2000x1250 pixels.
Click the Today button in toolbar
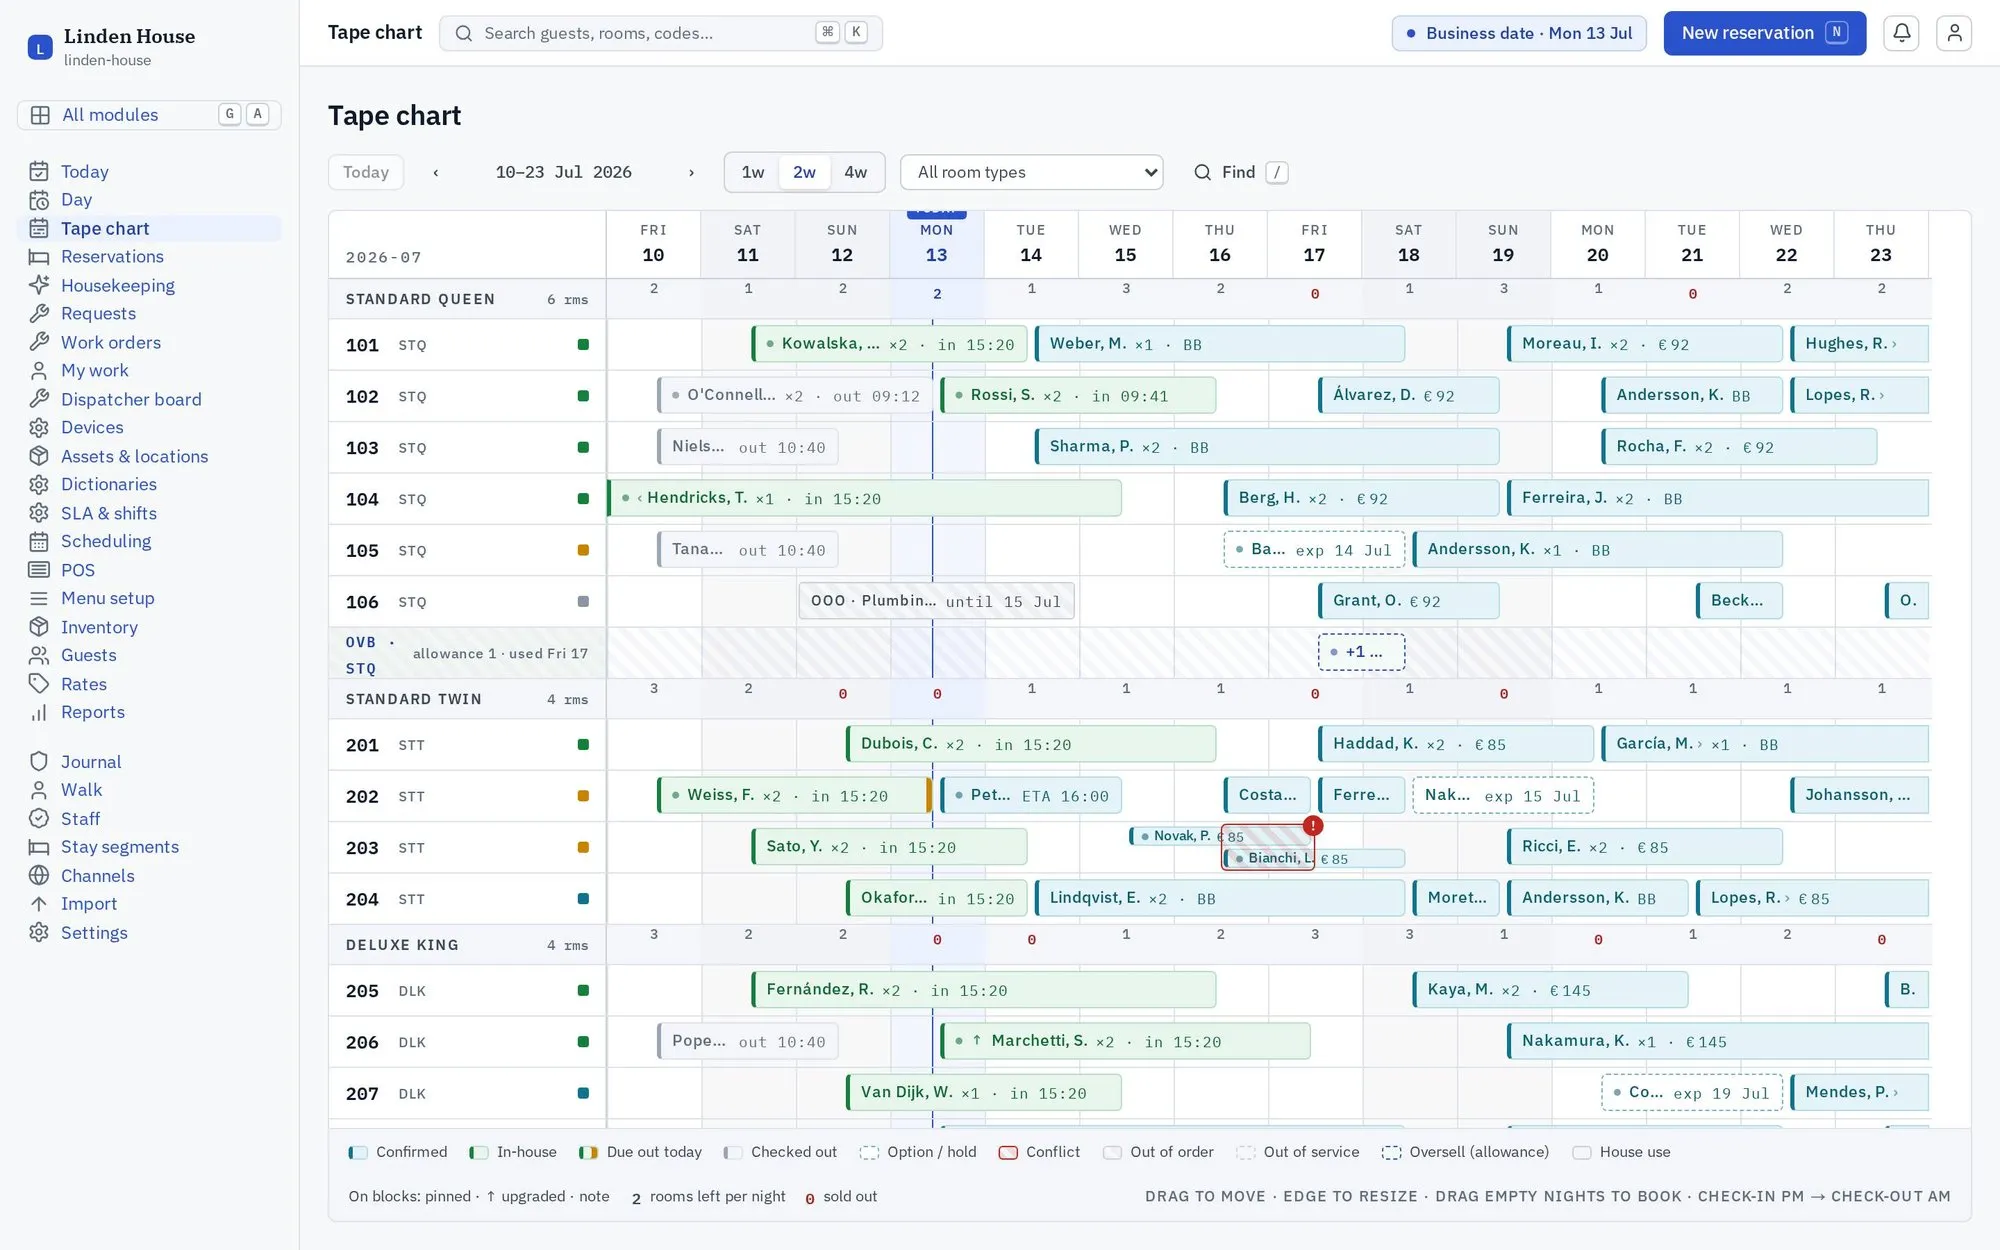(x=366, y=172)
